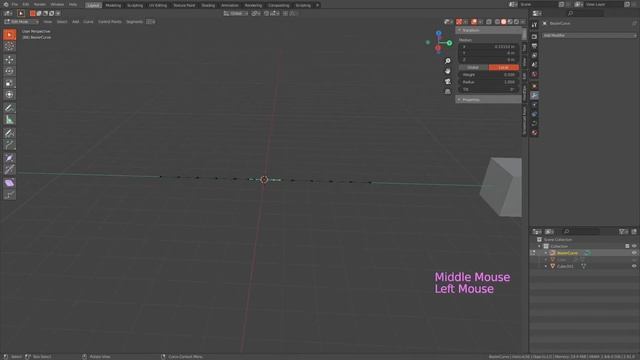Viewport: 640px width, 360px height.
Task: Switch to Sculpting workspace tab
Action: 135,5
